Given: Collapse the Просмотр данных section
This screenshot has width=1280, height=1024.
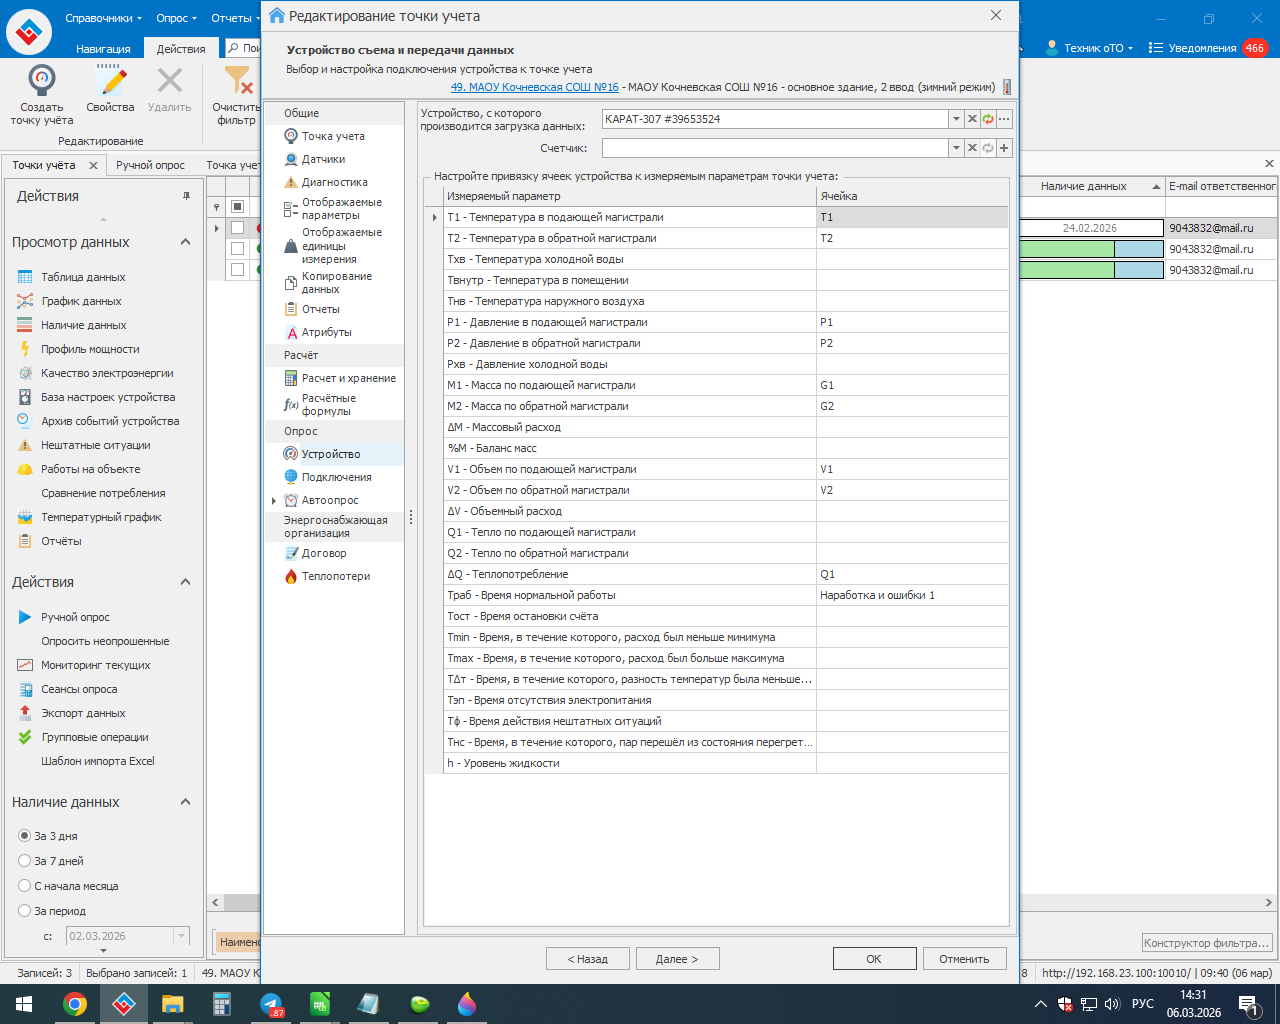Looking at the screenshot, I should coord(185,242).
